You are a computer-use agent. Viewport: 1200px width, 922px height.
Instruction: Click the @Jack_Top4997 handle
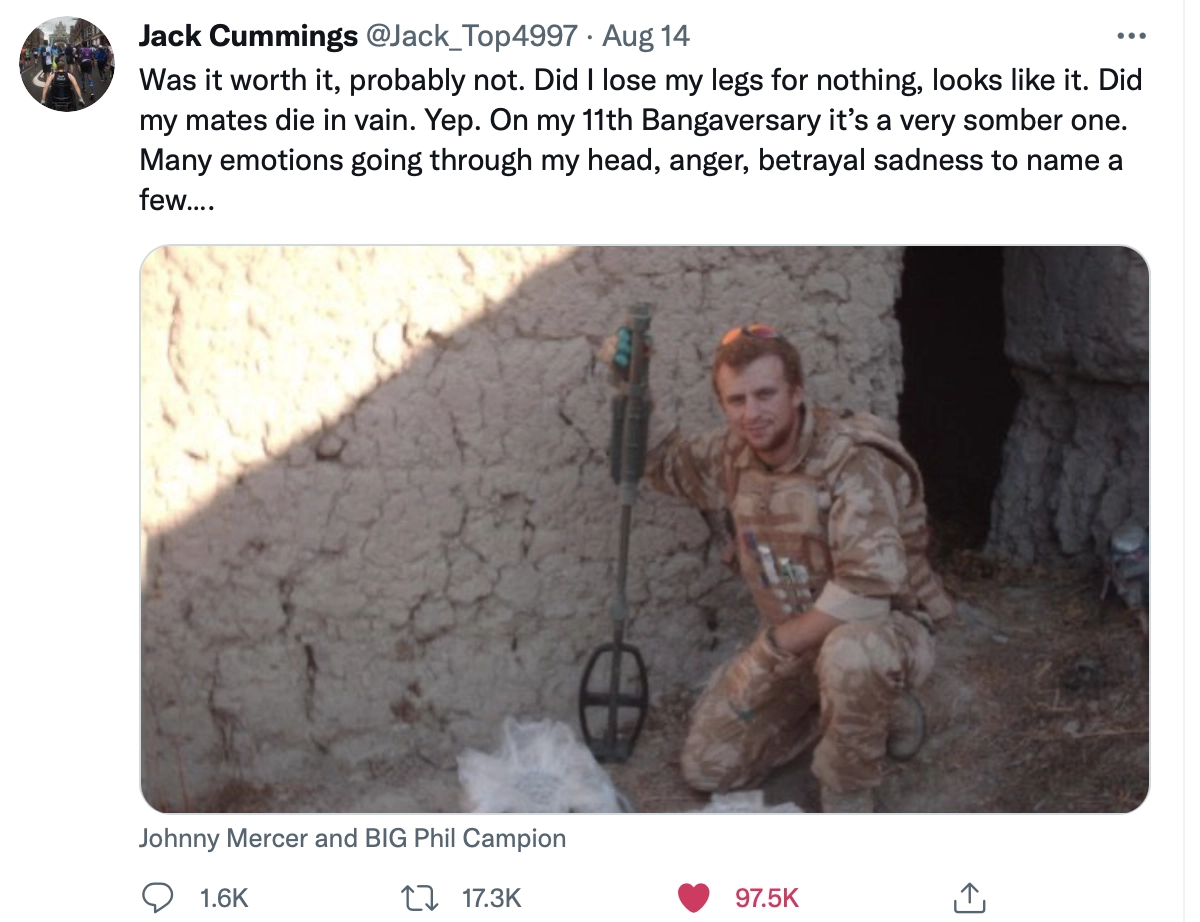click(x=472, y=37)
